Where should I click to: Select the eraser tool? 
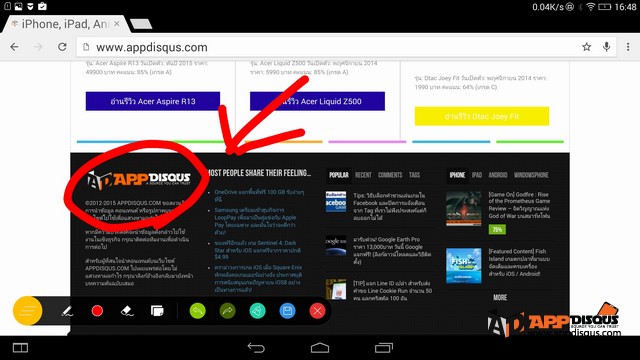point(127,311)
